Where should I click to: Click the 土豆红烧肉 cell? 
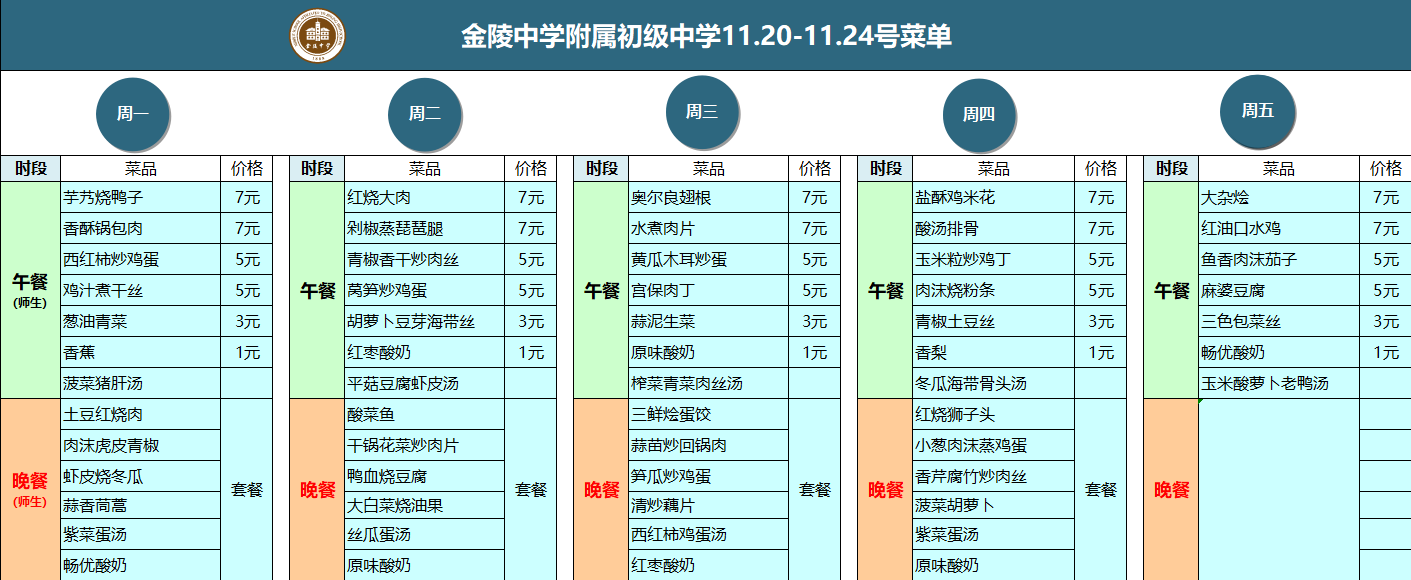[141, 414]
